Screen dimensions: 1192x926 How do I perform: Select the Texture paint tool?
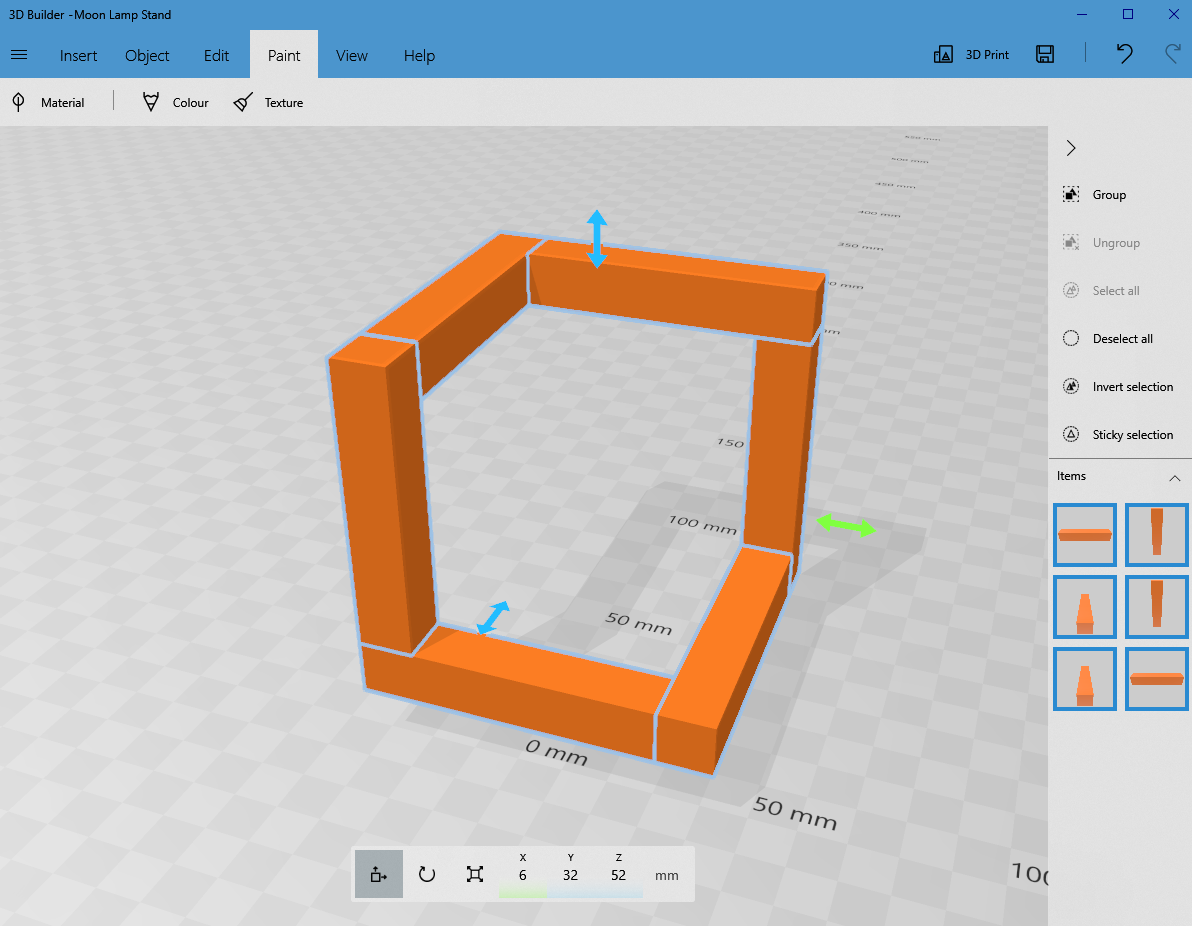[x=268, y=102]
